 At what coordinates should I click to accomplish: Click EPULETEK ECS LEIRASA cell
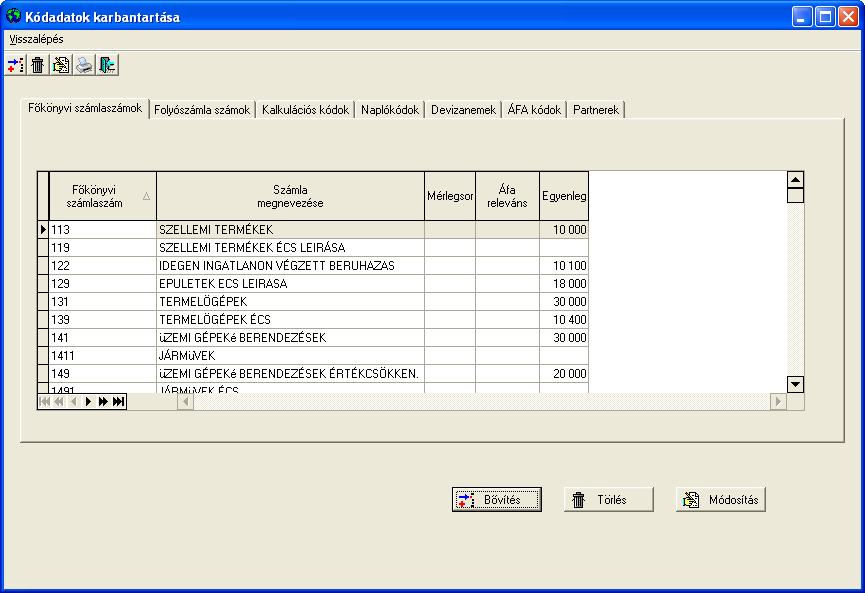(290, 284)
